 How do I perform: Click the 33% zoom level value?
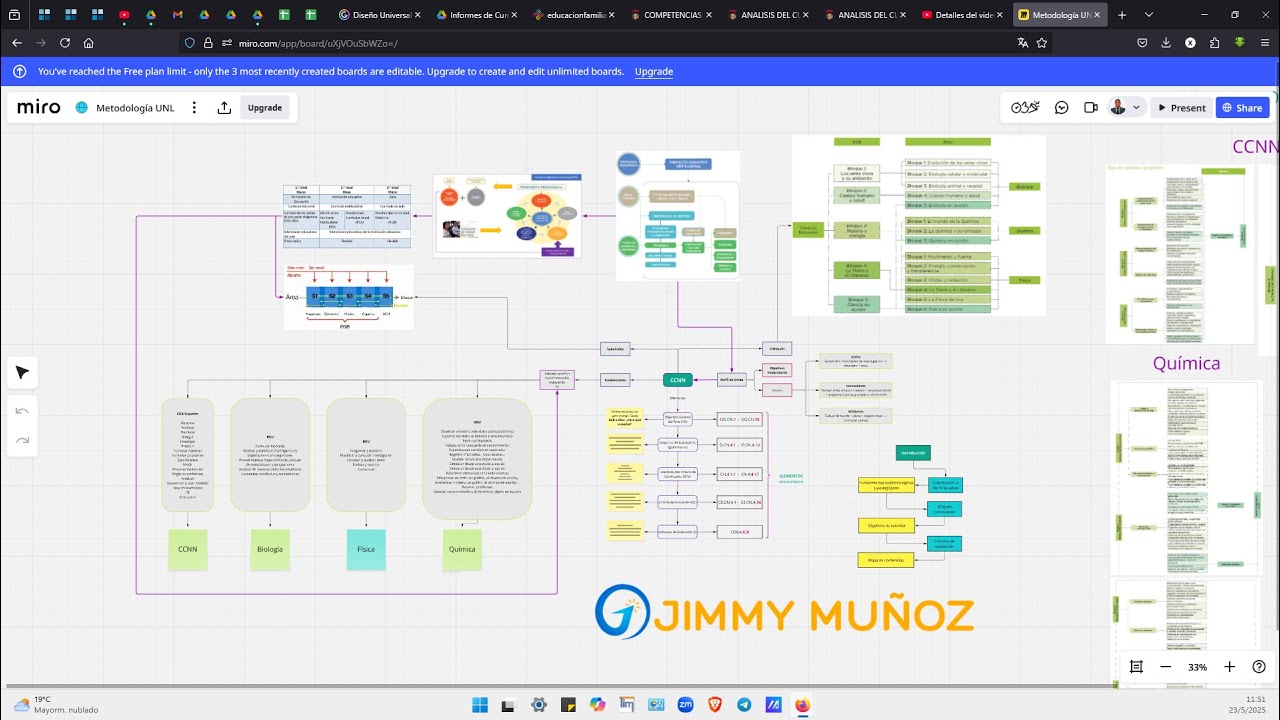click(1197, 667)
